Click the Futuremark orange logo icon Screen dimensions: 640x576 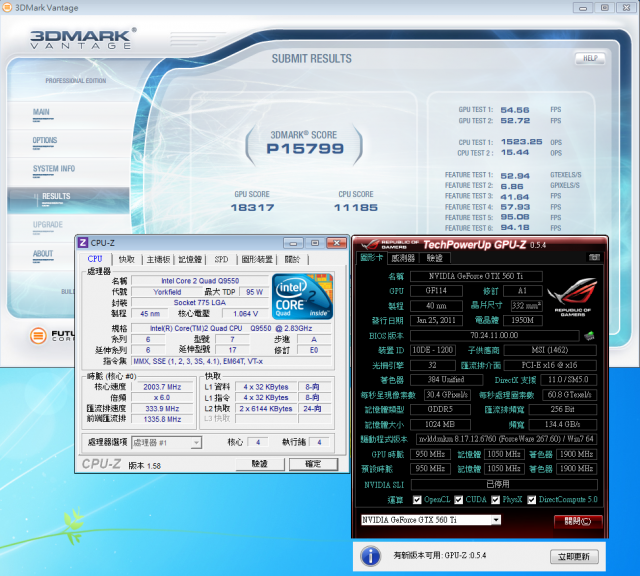click(38, 336)
